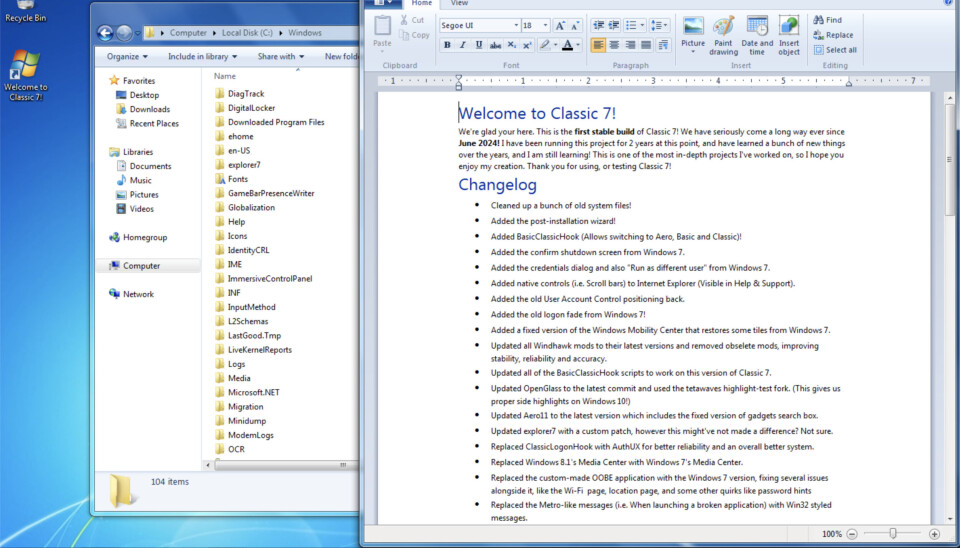The image size is (960, 548).
Task: Open the bullet list style dropdown arrow
Action: pyautogui.click(x=642, y=25)
